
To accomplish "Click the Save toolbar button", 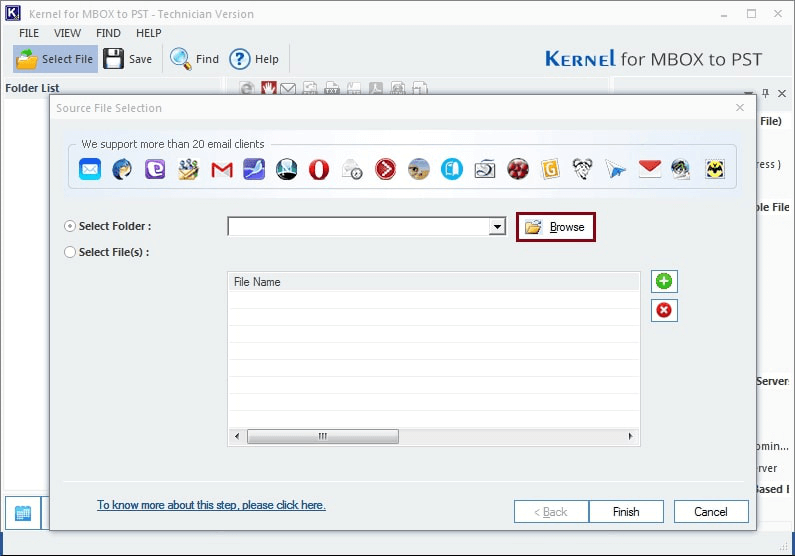I will (x=127, y=59).
